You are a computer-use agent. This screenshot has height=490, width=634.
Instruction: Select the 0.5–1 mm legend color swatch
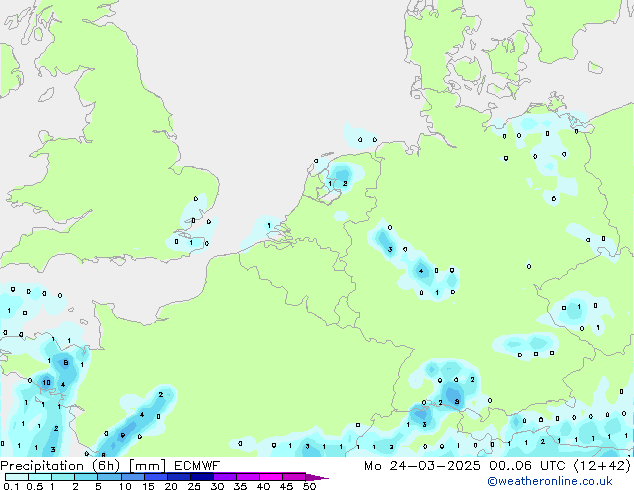tap(40, 477)
